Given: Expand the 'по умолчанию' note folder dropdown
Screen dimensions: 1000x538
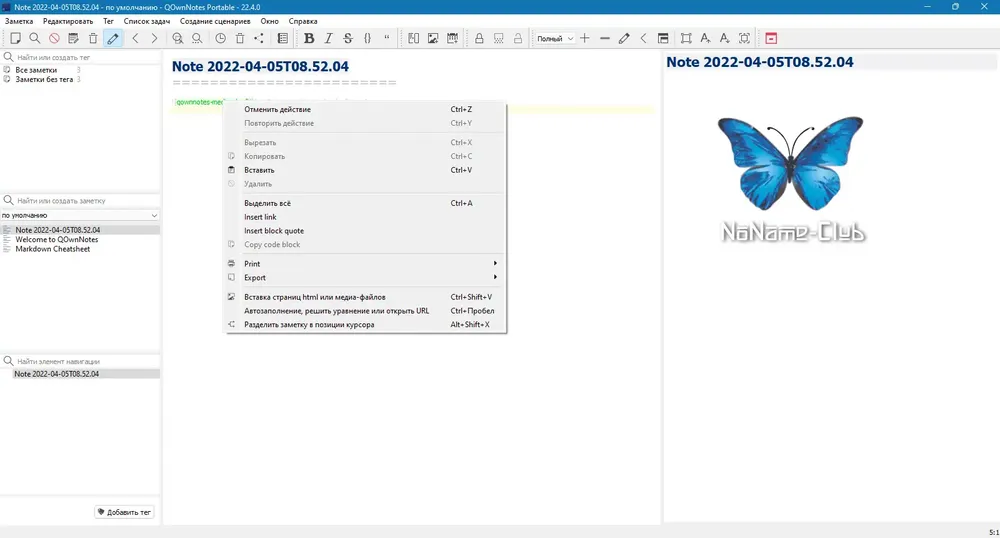Looking at the screenshot, I should 80,215.
